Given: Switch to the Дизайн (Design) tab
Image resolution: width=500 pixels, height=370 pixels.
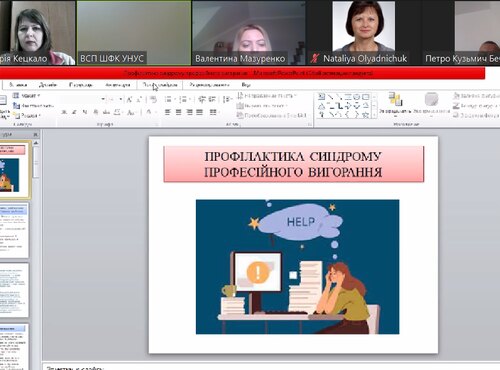Looking at the screenshot, I should pos(48,85).
